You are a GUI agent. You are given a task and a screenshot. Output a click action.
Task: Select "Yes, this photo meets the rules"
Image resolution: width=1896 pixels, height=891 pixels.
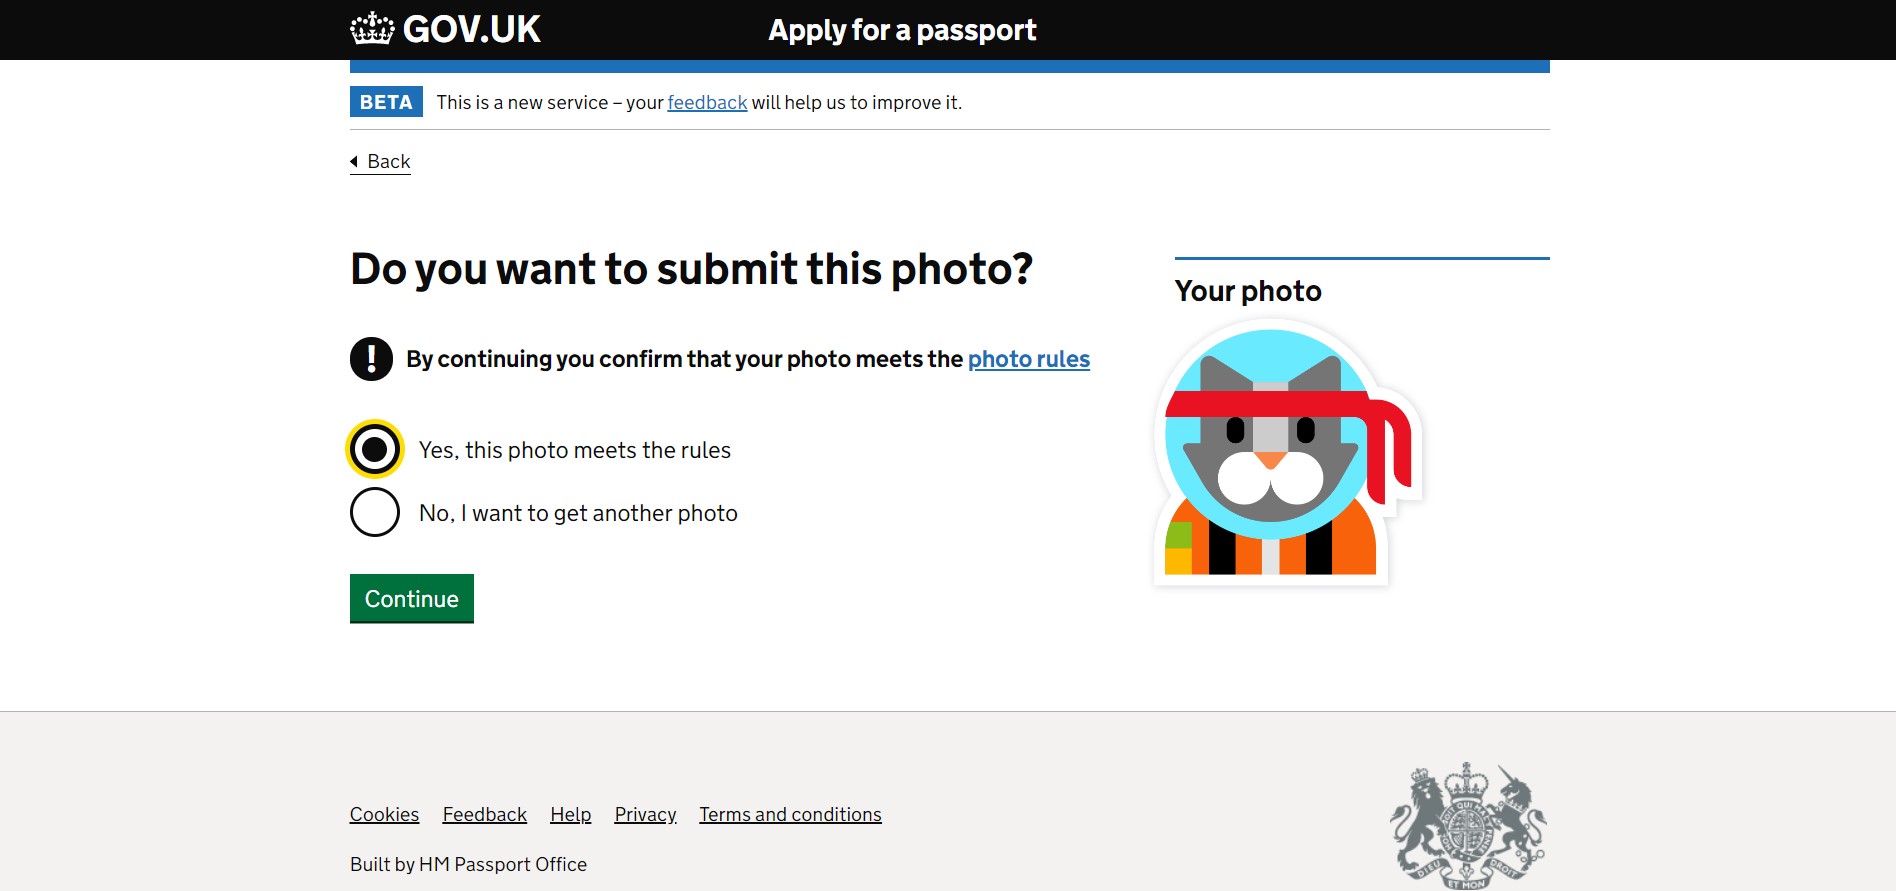pos(375,449)
